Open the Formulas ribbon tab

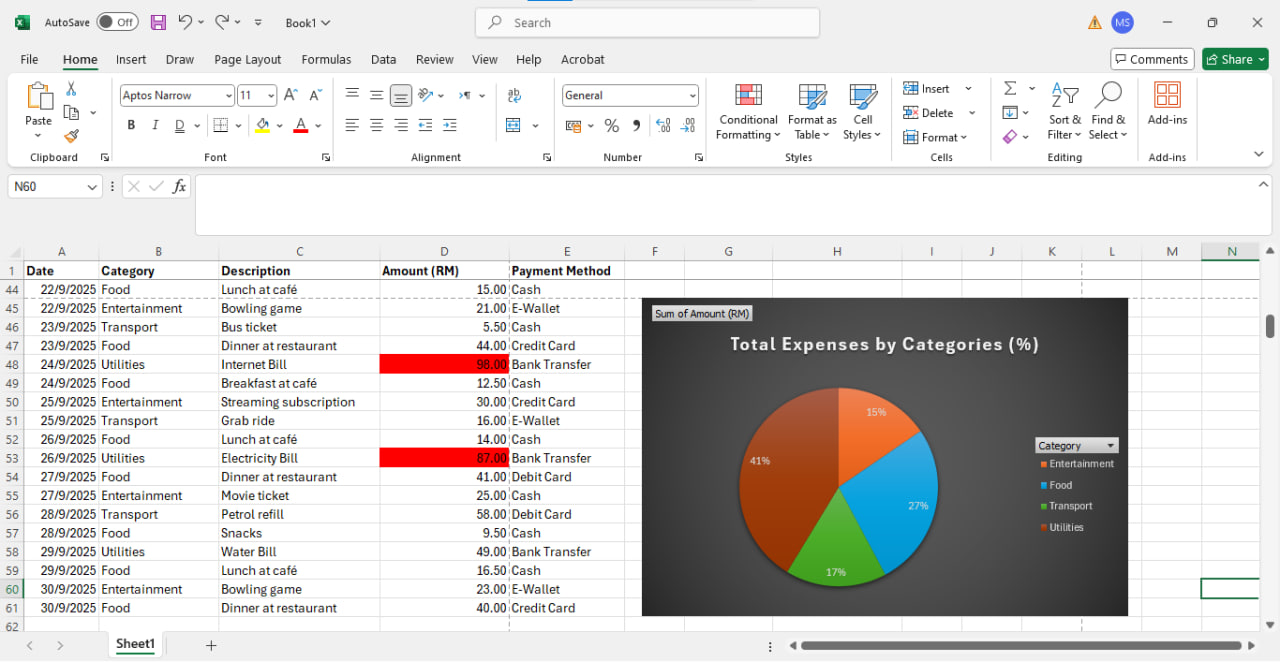(x=326, y=60)
